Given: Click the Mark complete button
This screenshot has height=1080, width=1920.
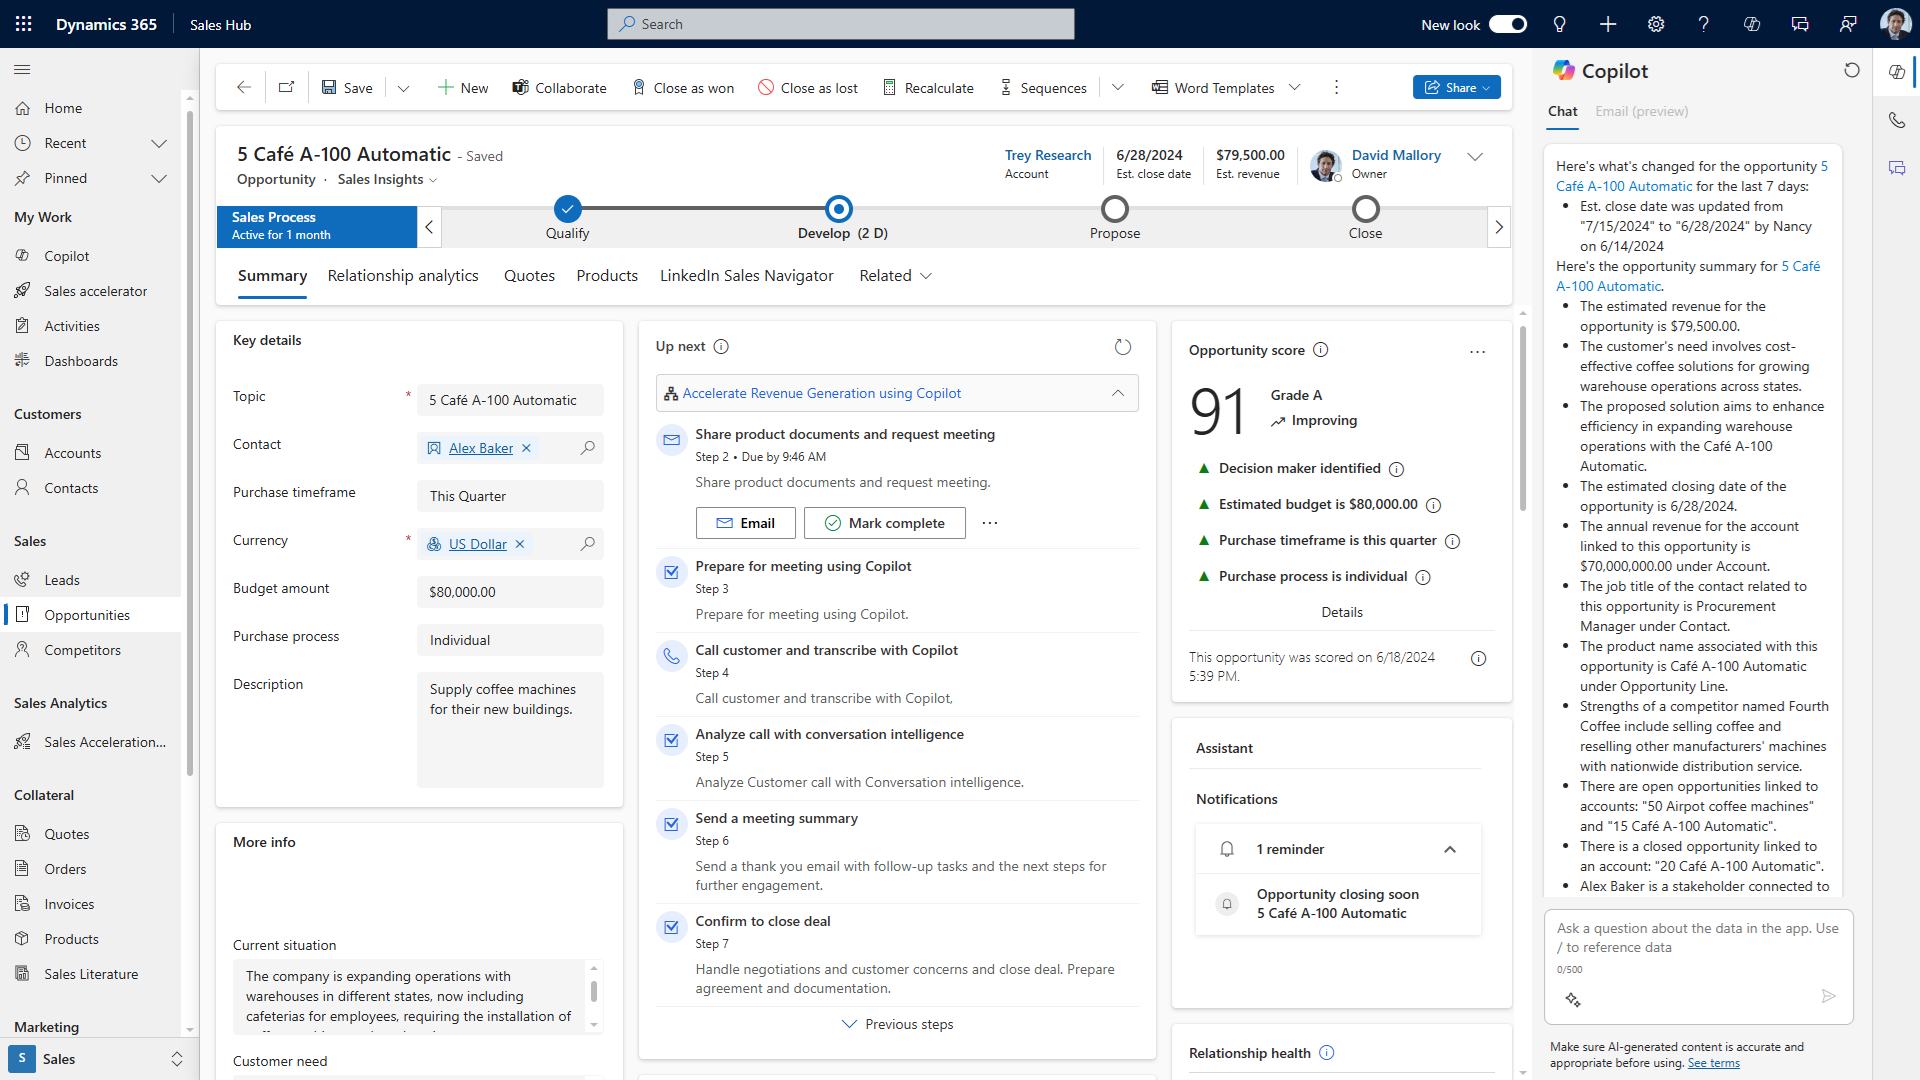Looking at the screenshot, I should 884,523.
